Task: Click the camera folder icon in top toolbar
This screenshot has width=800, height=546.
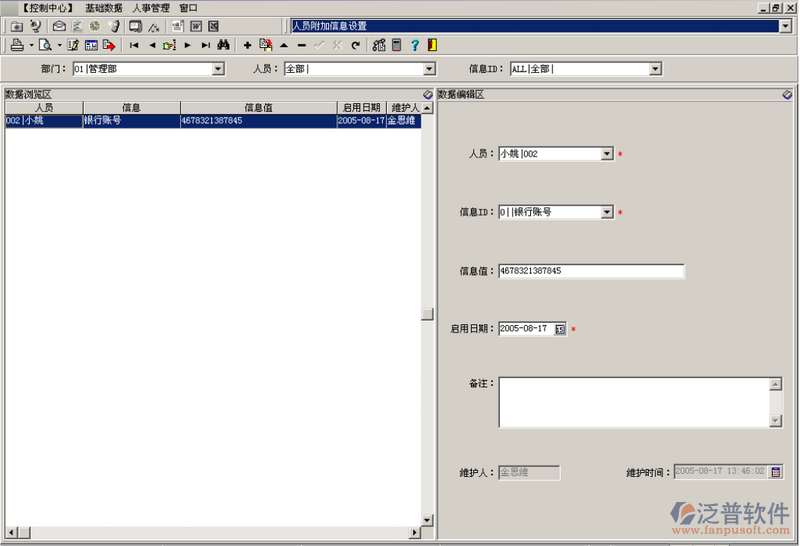Action: 16,26
